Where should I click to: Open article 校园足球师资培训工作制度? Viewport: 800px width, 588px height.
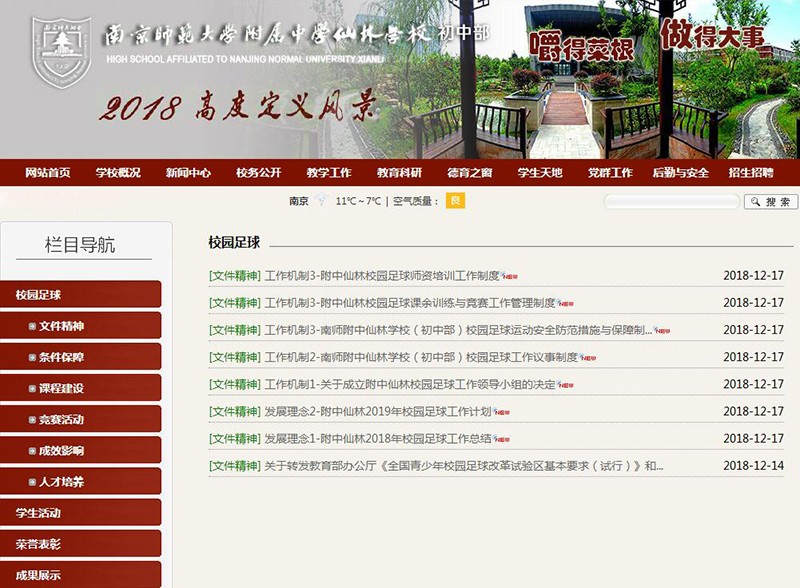(382, 276)
